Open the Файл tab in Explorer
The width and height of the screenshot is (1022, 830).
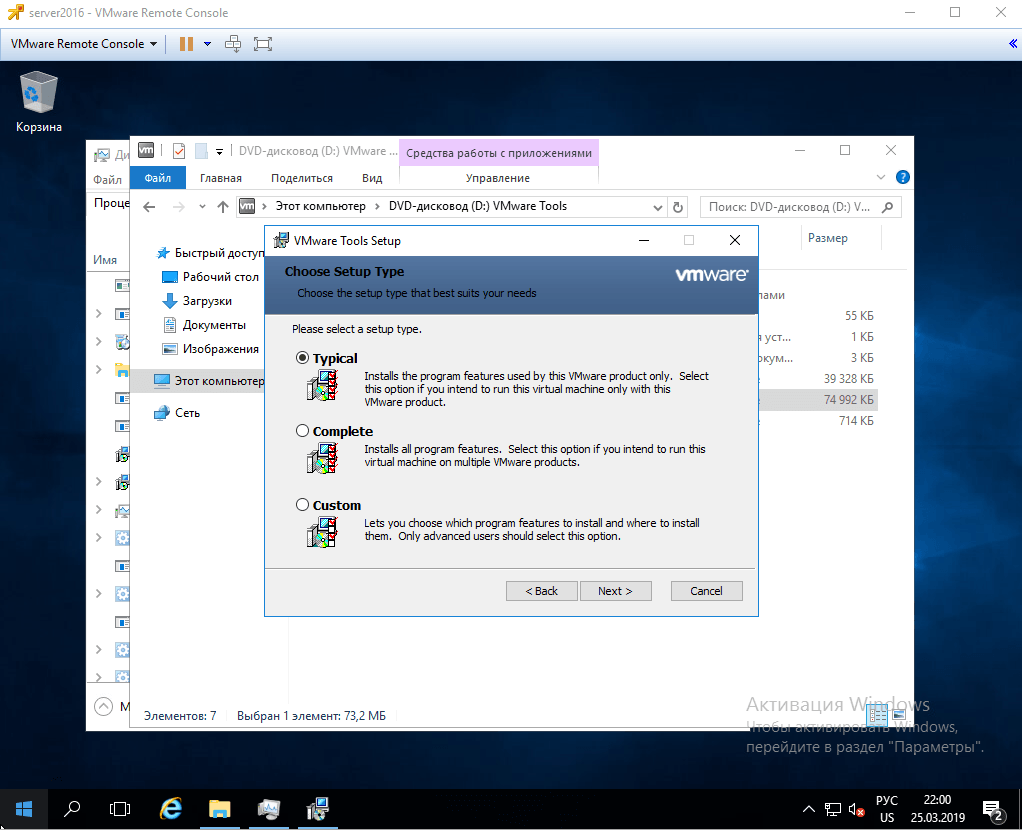click(158, 178)
